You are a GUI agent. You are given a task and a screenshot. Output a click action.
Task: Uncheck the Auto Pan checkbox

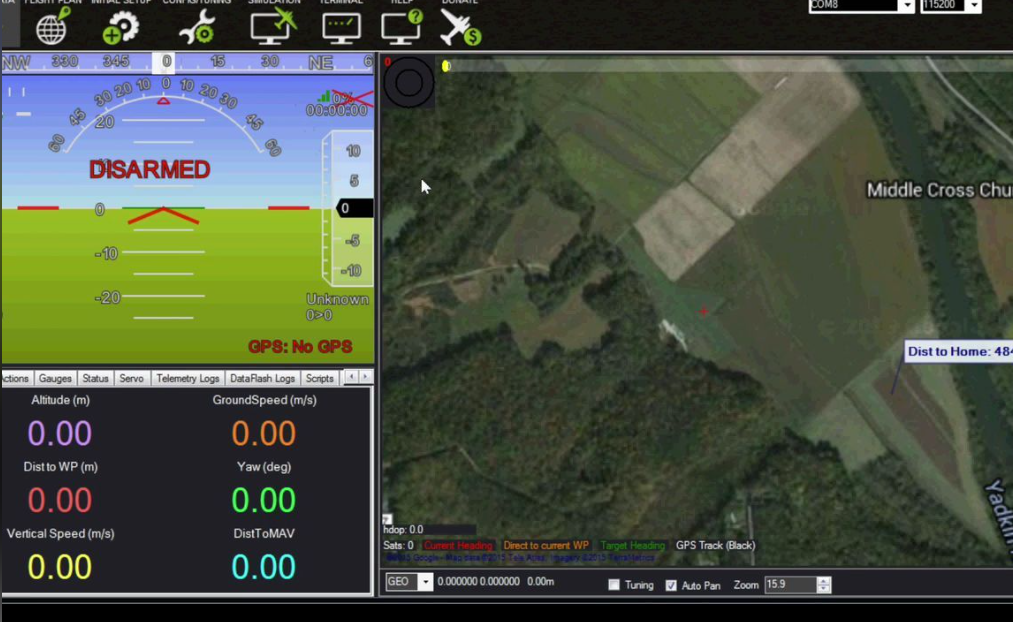[671, 585]
